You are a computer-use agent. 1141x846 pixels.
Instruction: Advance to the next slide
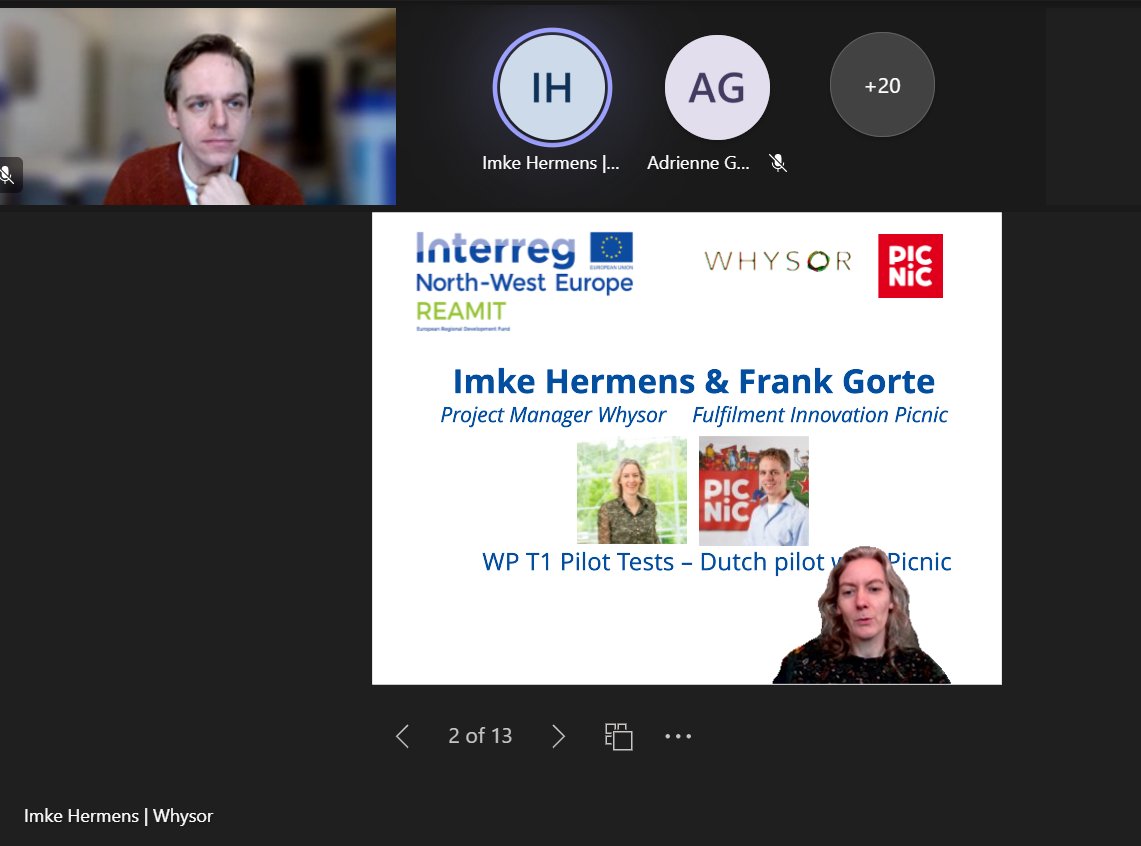coord(558,736)
